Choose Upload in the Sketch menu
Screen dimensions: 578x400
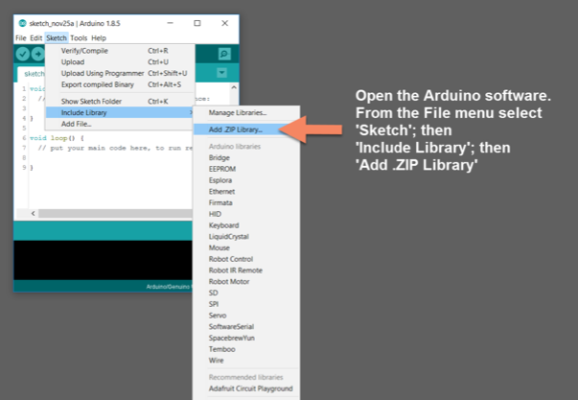[120, 62]
